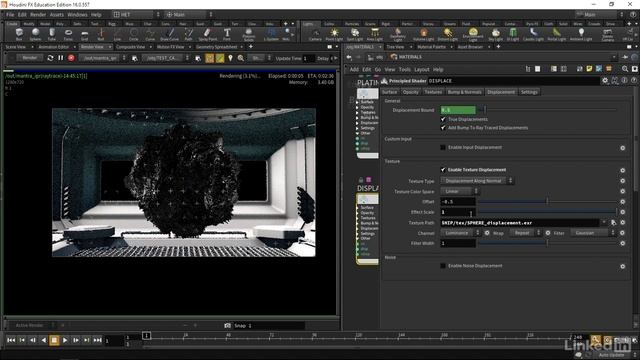
Task: Add a Volume Light
Action: point(423,34)
